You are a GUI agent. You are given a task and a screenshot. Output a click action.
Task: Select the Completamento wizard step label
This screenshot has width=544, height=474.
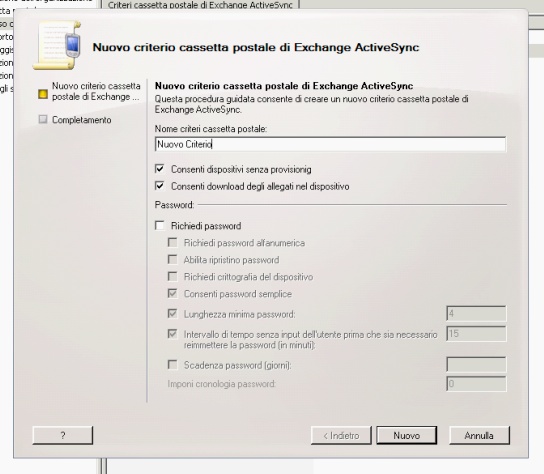82,120
